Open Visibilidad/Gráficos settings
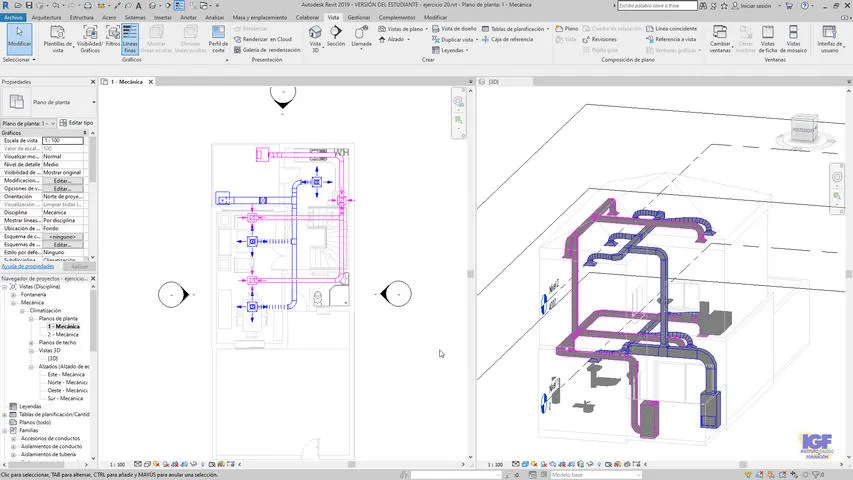The image size is (853, 480). 90,39
